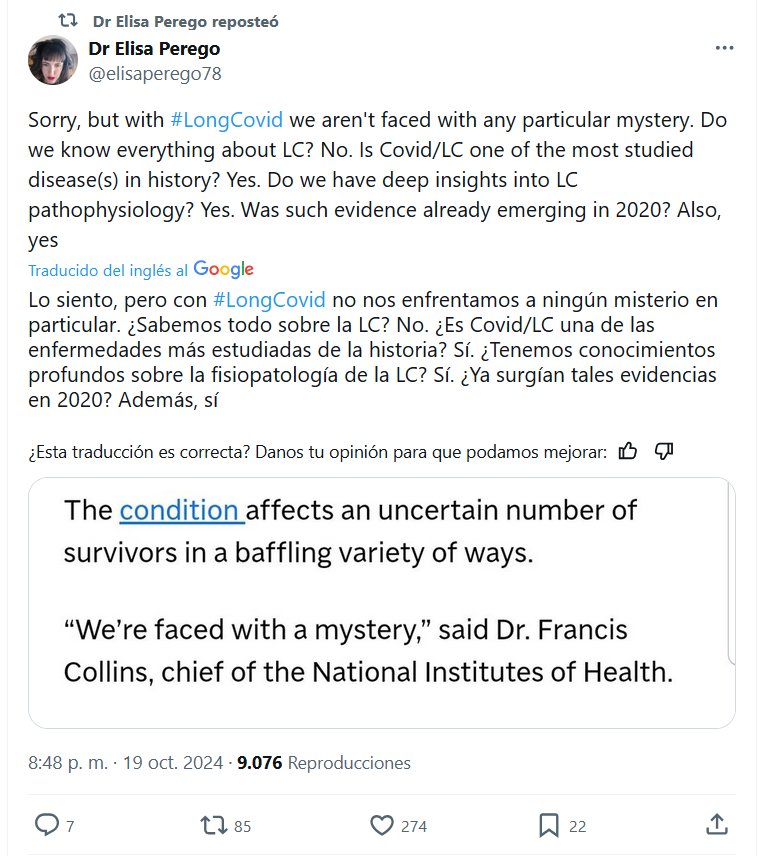The image size is (760, 856).
Task: Click the small repost icon above the author name
Action: click(68, 21)
